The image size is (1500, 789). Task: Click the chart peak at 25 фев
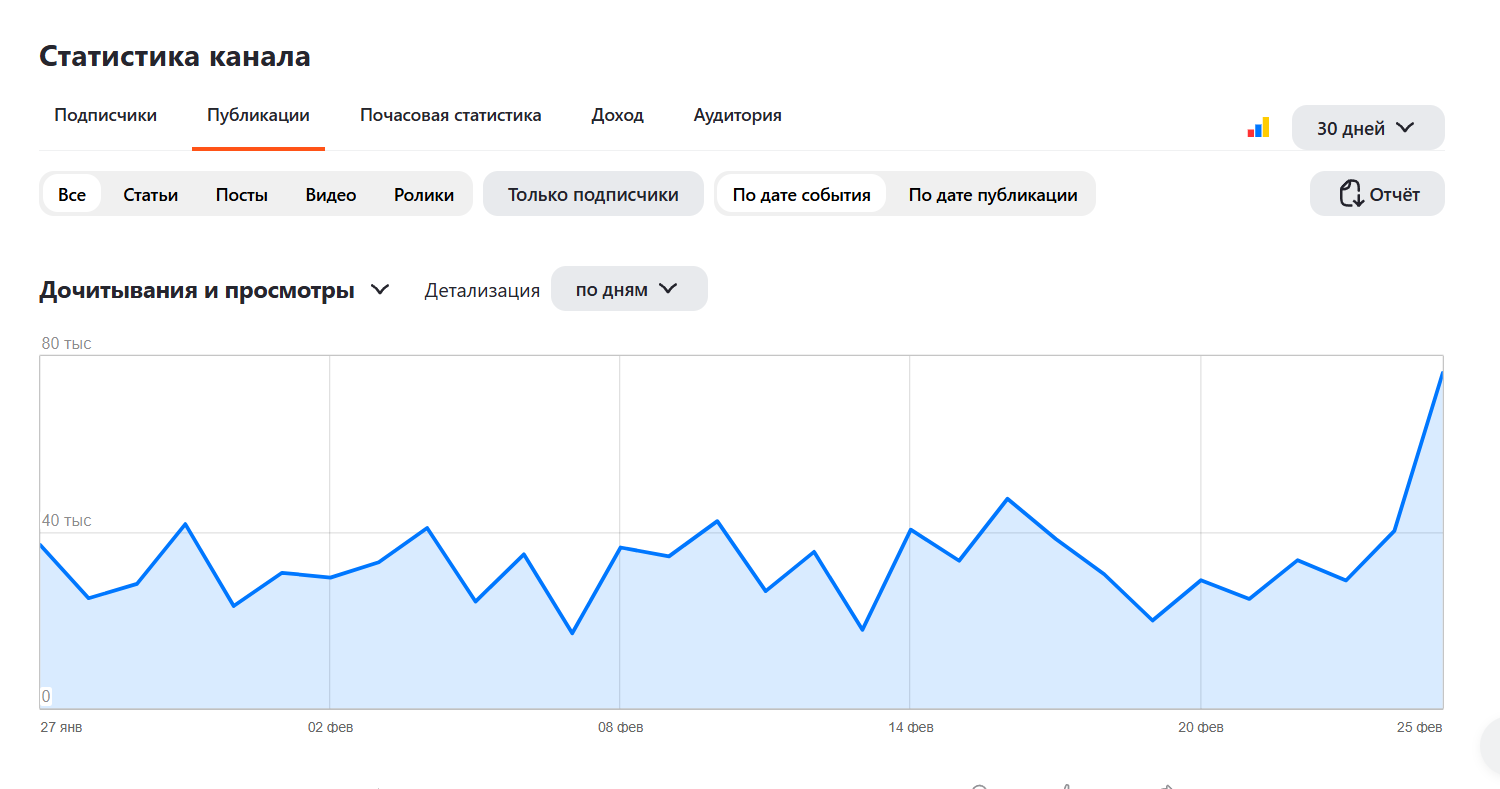point(1441,373)
